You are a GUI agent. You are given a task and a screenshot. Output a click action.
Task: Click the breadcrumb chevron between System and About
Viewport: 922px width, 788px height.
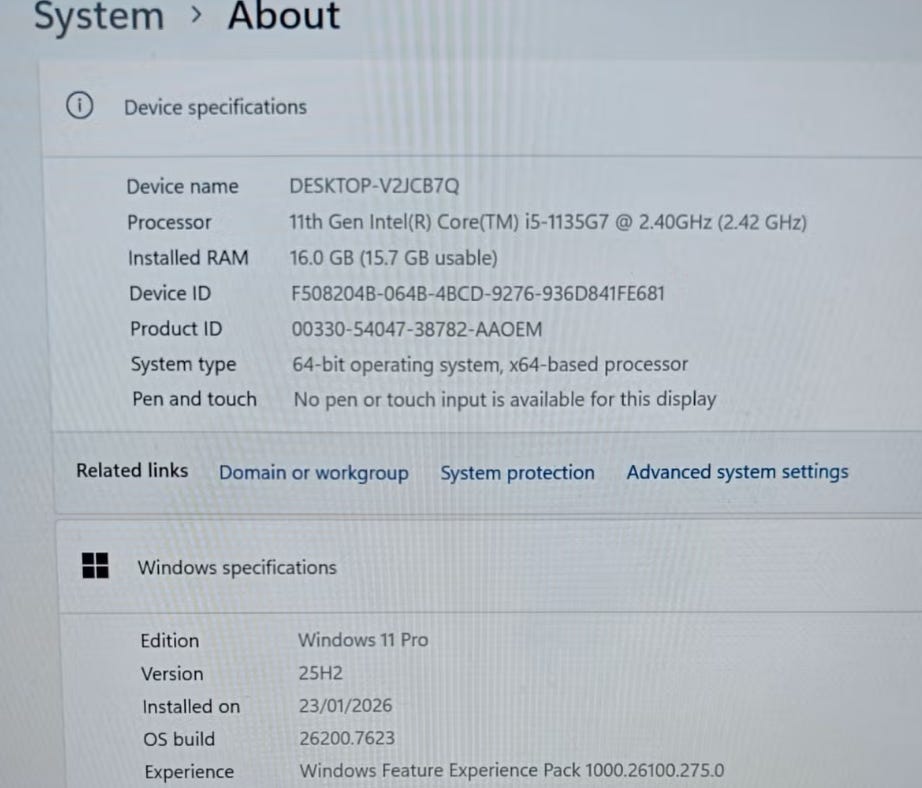pyautogui.click(x=196, y=15)
